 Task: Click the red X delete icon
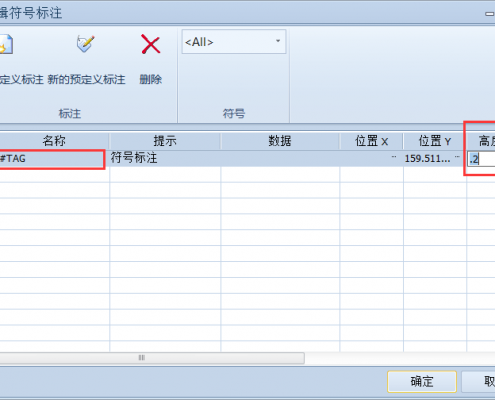click(x=151, y=44)
